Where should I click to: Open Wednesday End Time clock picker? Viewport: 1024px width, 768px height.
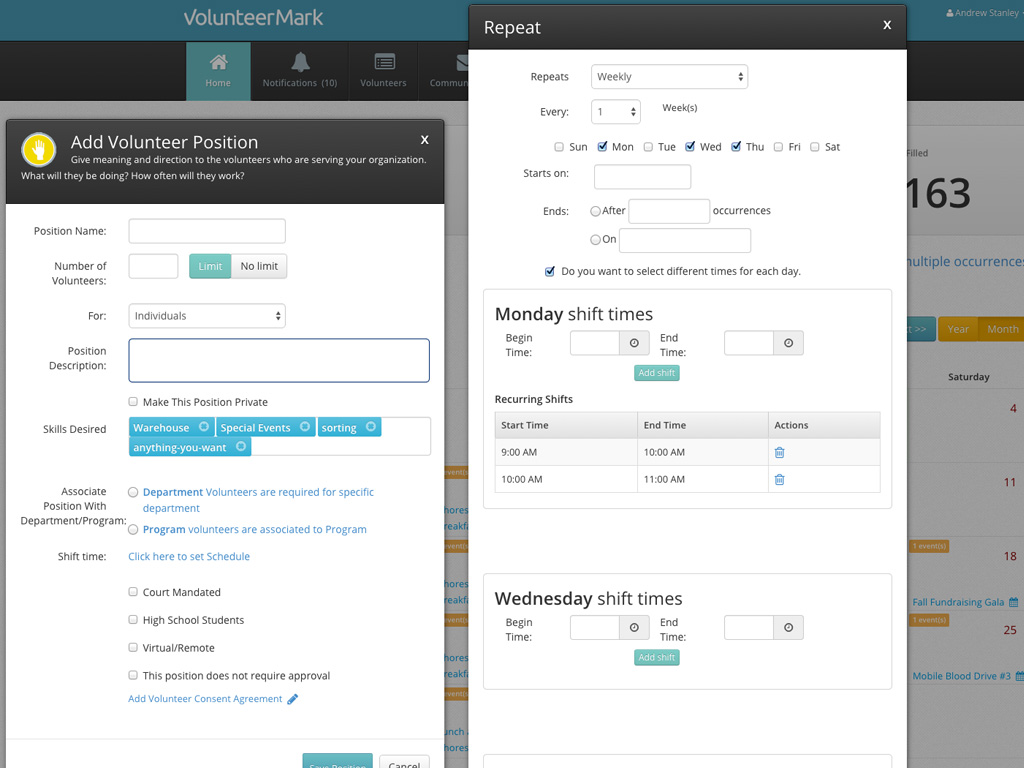[x=788, y=628]
